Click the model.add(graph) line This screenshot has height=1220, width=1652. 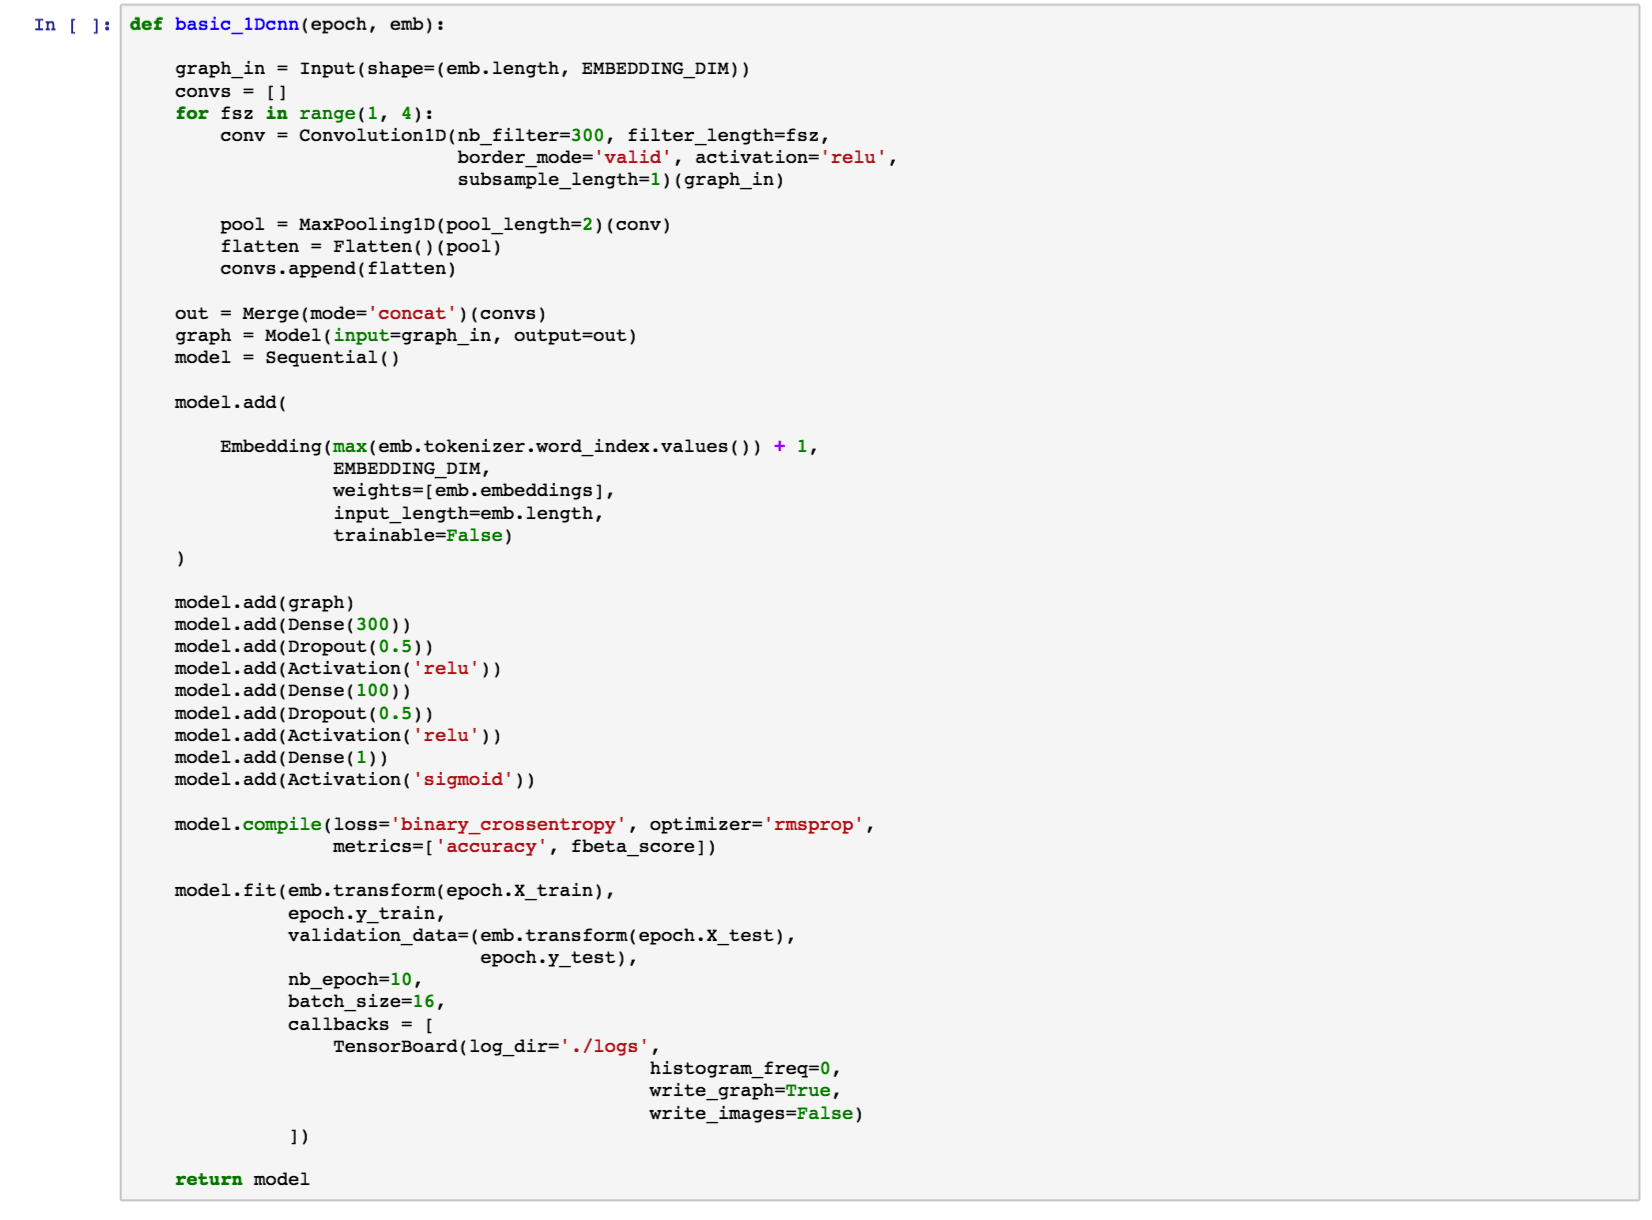tap(265, 603)
